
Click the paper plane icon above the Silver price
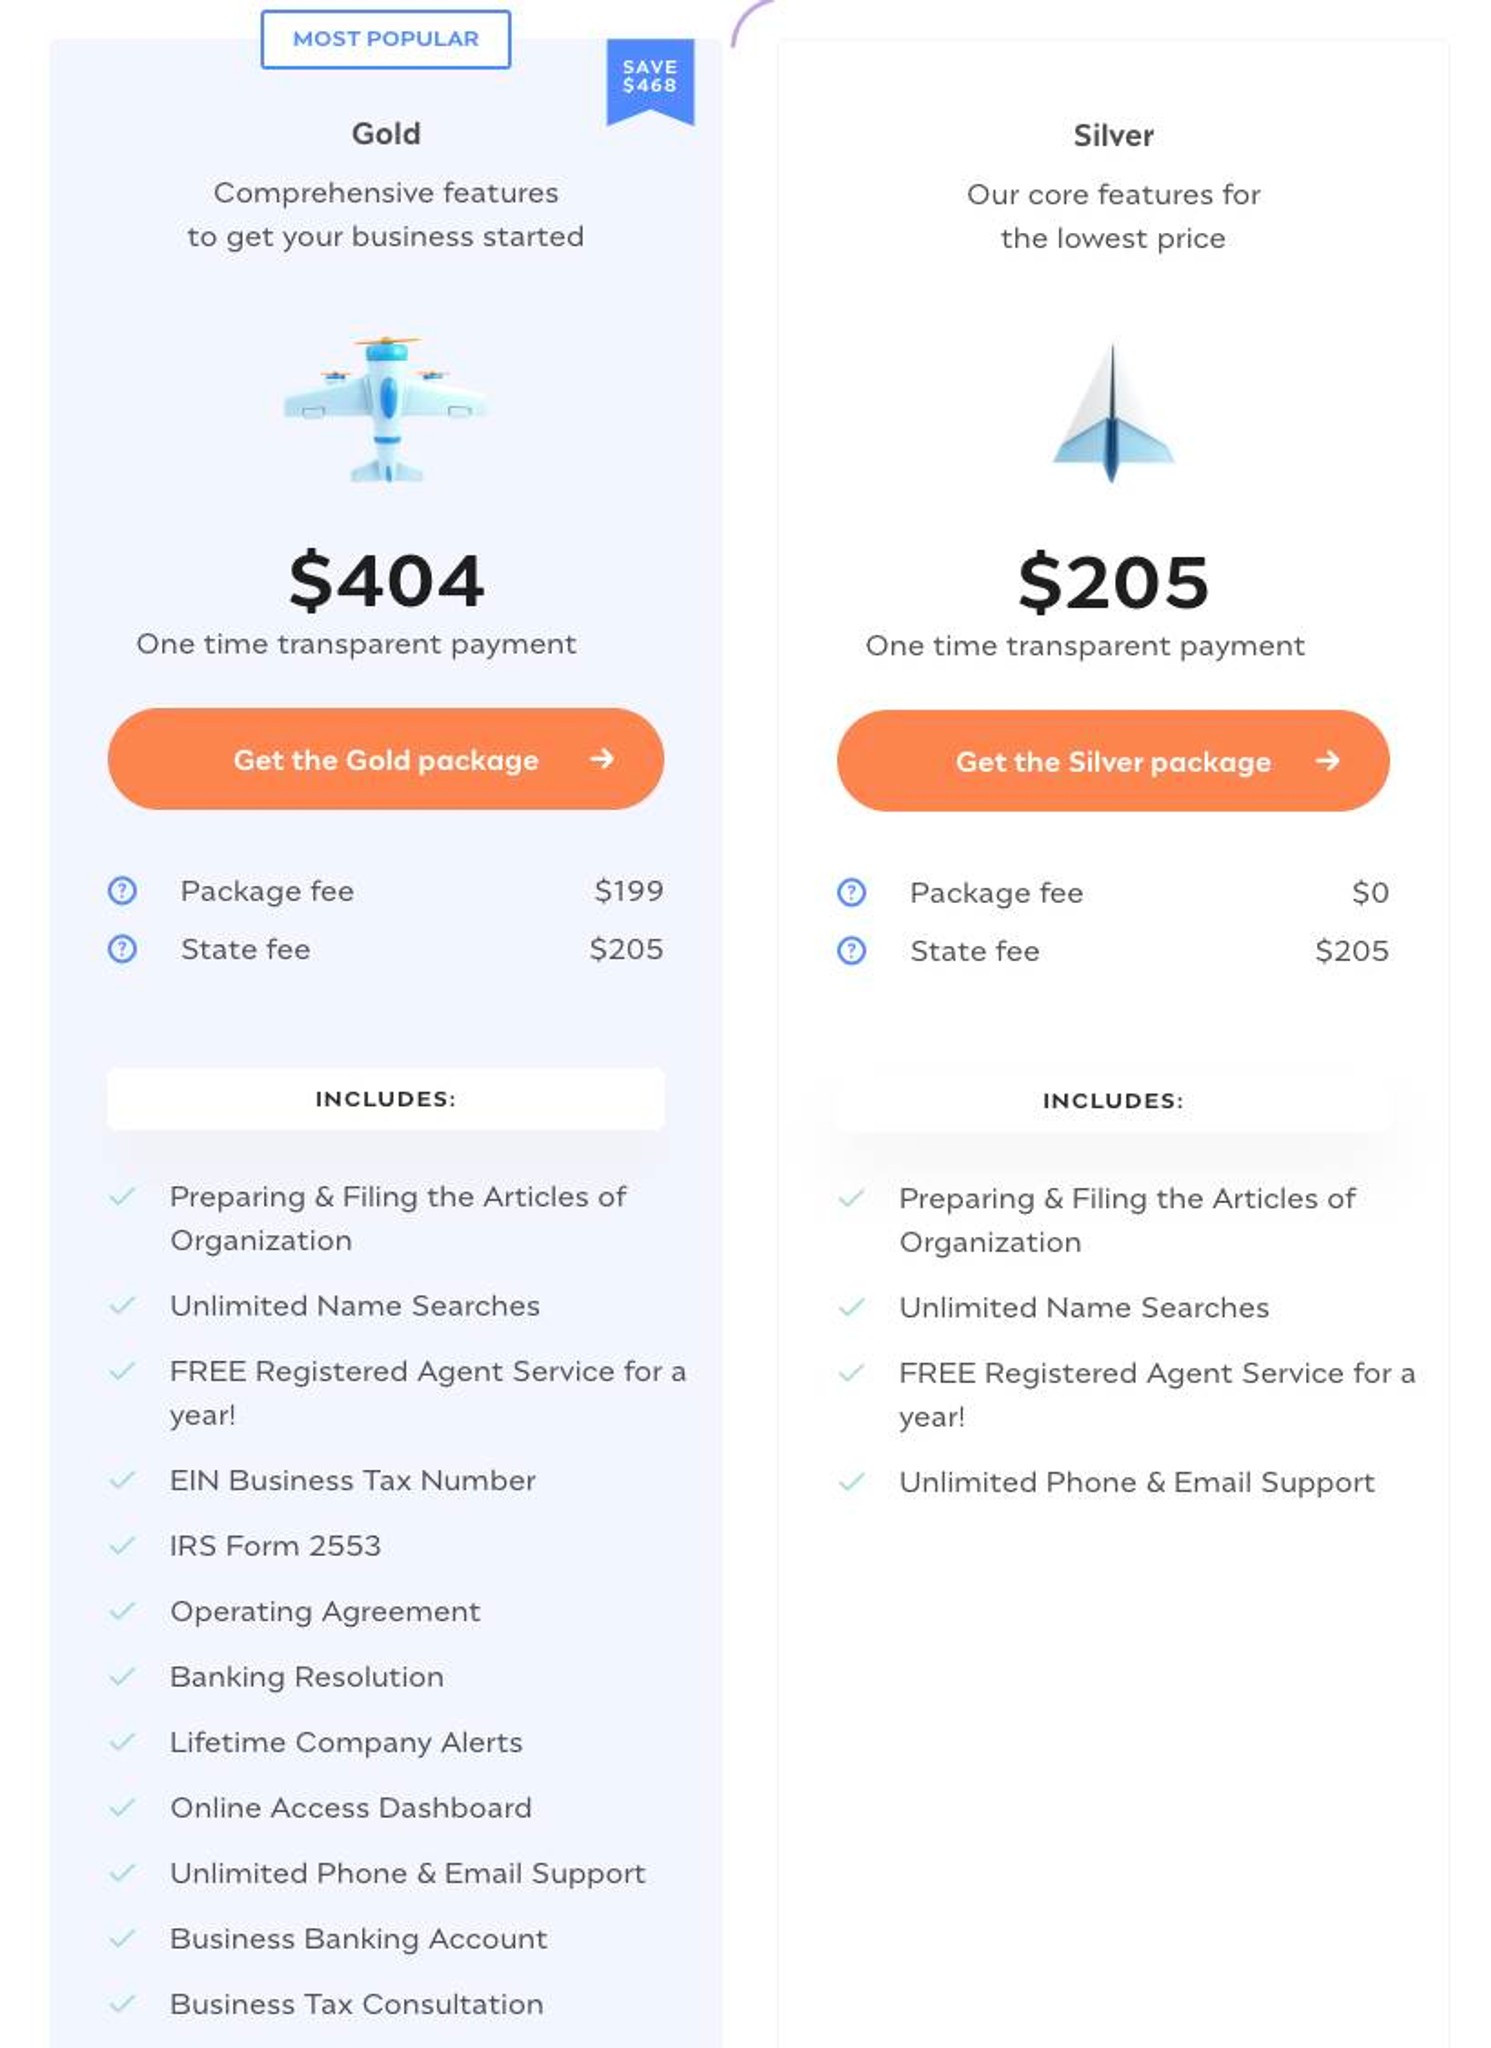[1113, 413]
